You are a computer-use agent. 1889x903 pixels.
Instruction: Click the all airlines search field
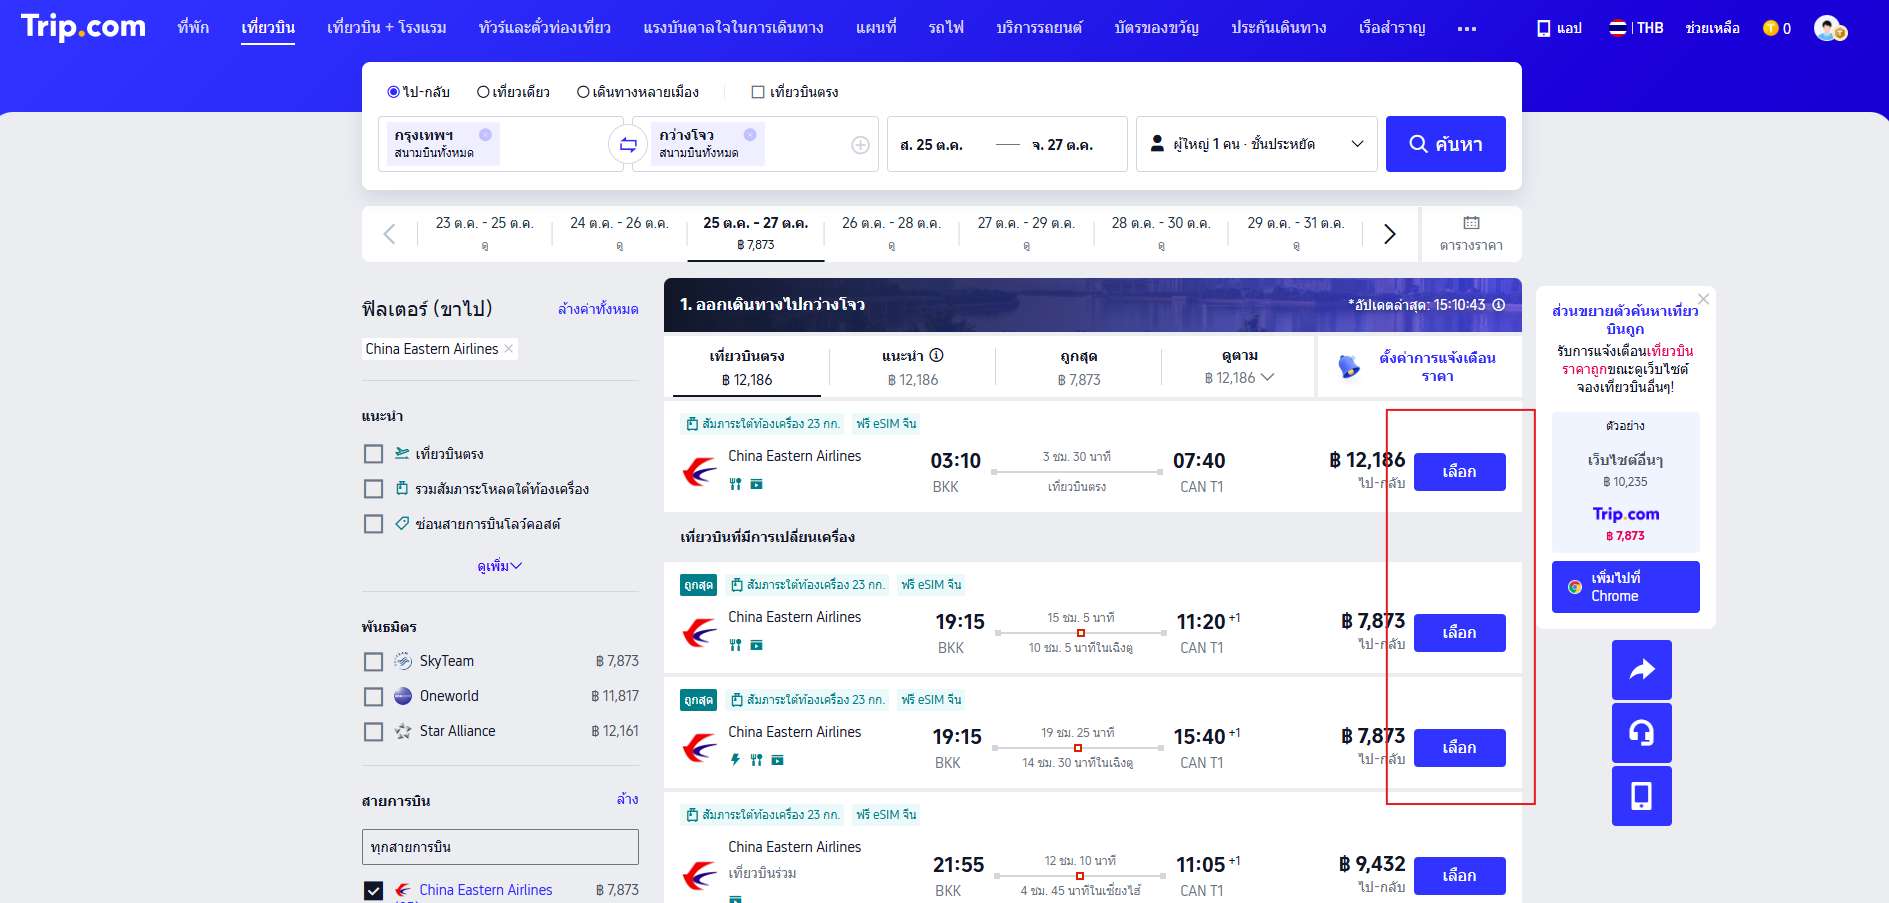pyautogui.click(x=500, y=847)
